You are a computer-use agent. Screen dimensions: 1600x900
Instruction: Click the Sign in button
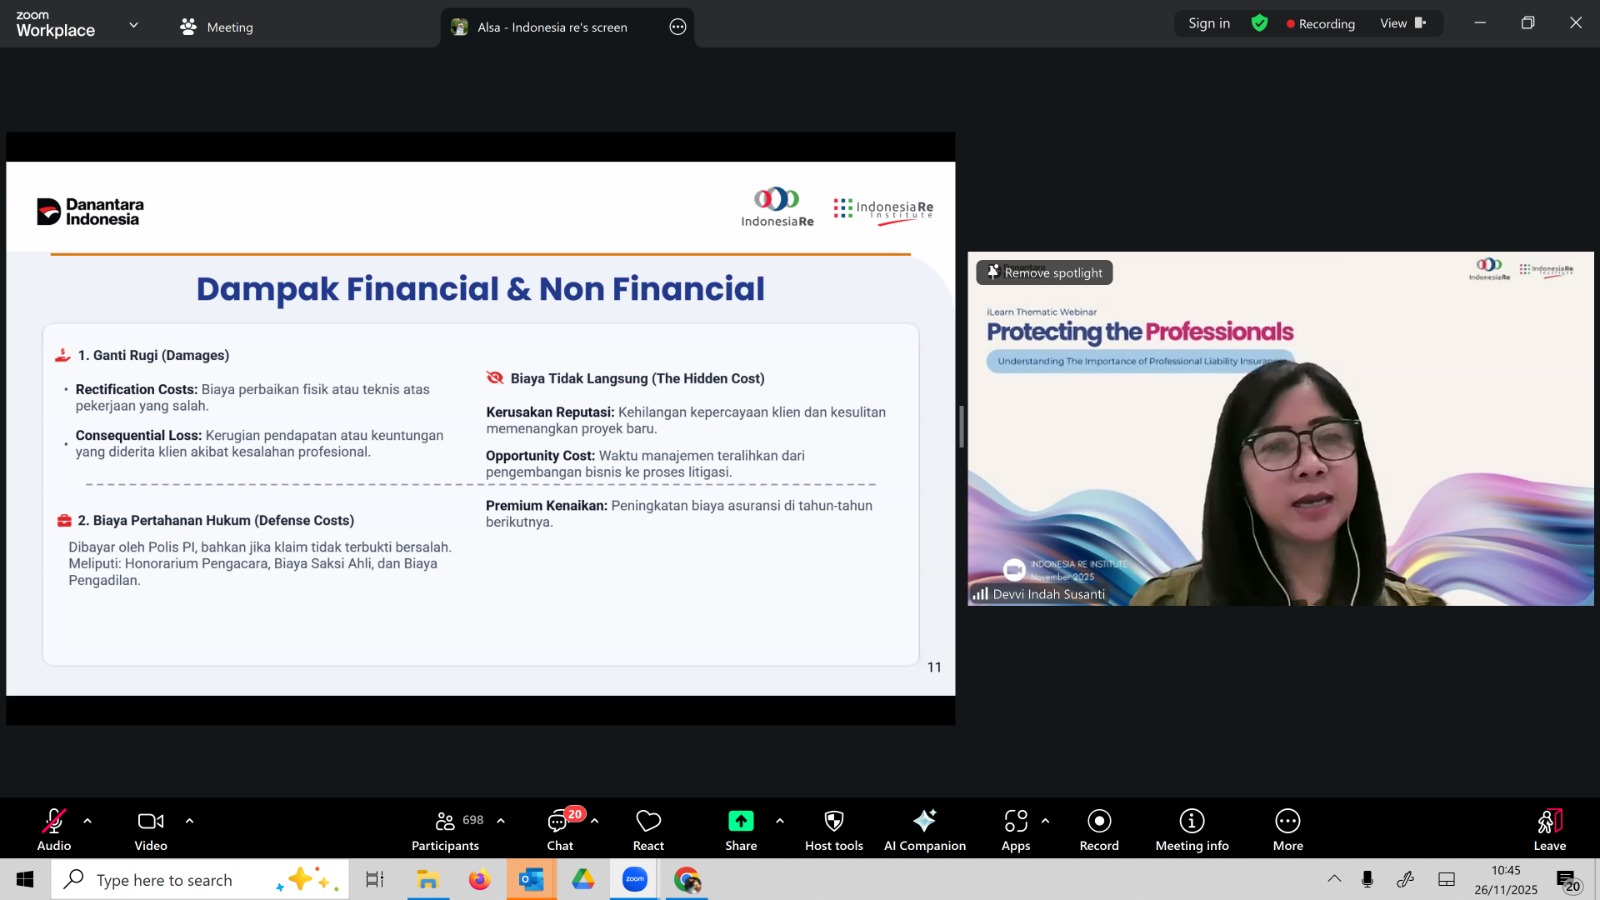click(x=1209, y=23)
